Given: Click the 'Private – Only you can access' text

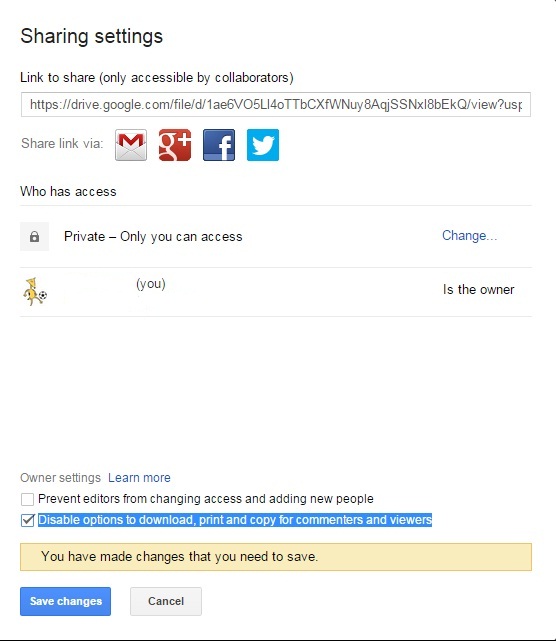Looking at the screenshot, I should click(x=153, y=237).
